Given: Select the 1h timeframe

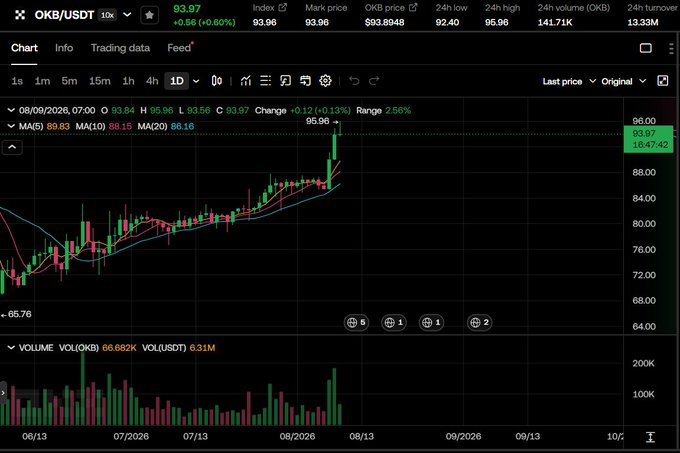Looking at the screenshot, I should pos(128,81).
